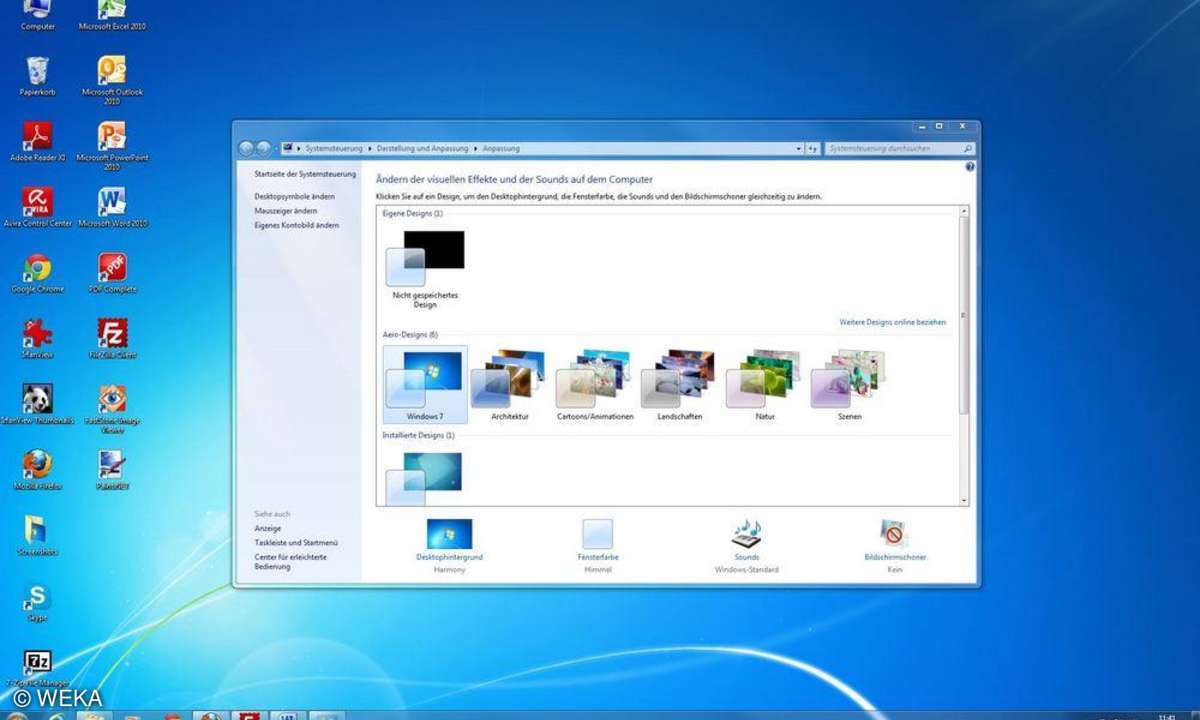Select the Google Chrome desktop icon
Screen dimensions: 1200x720
(x=37, y=273)
